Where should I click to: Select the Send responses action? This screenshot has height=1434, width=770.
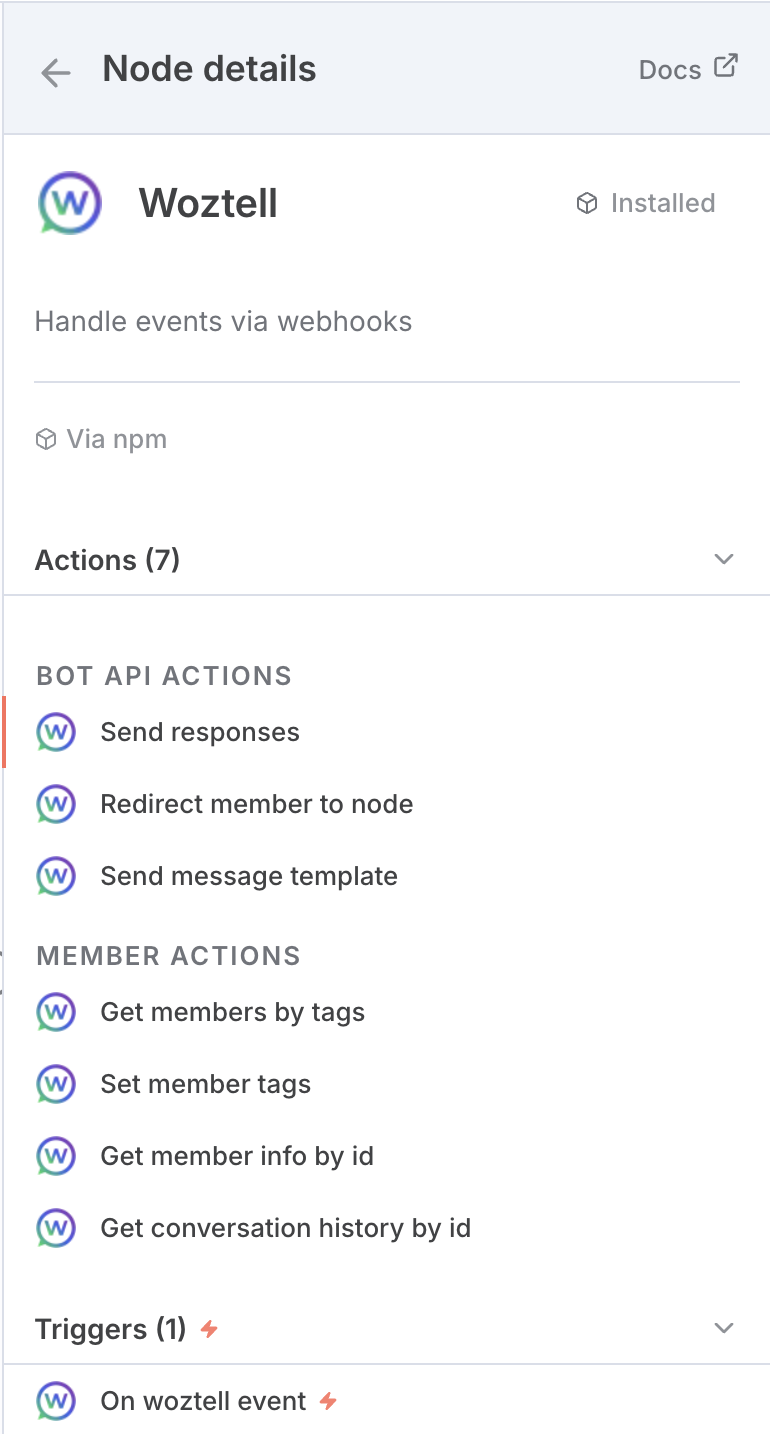coord(200,732)
